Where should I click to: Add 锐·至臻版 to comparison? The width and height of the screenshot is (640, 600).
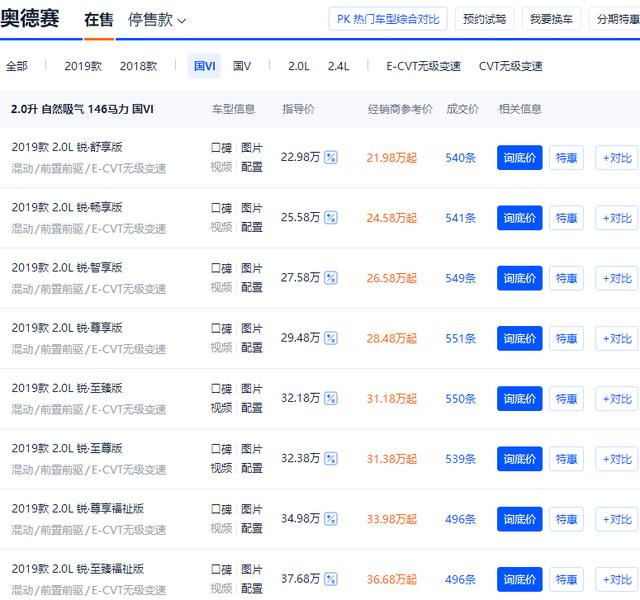click(x=617, y=398)
